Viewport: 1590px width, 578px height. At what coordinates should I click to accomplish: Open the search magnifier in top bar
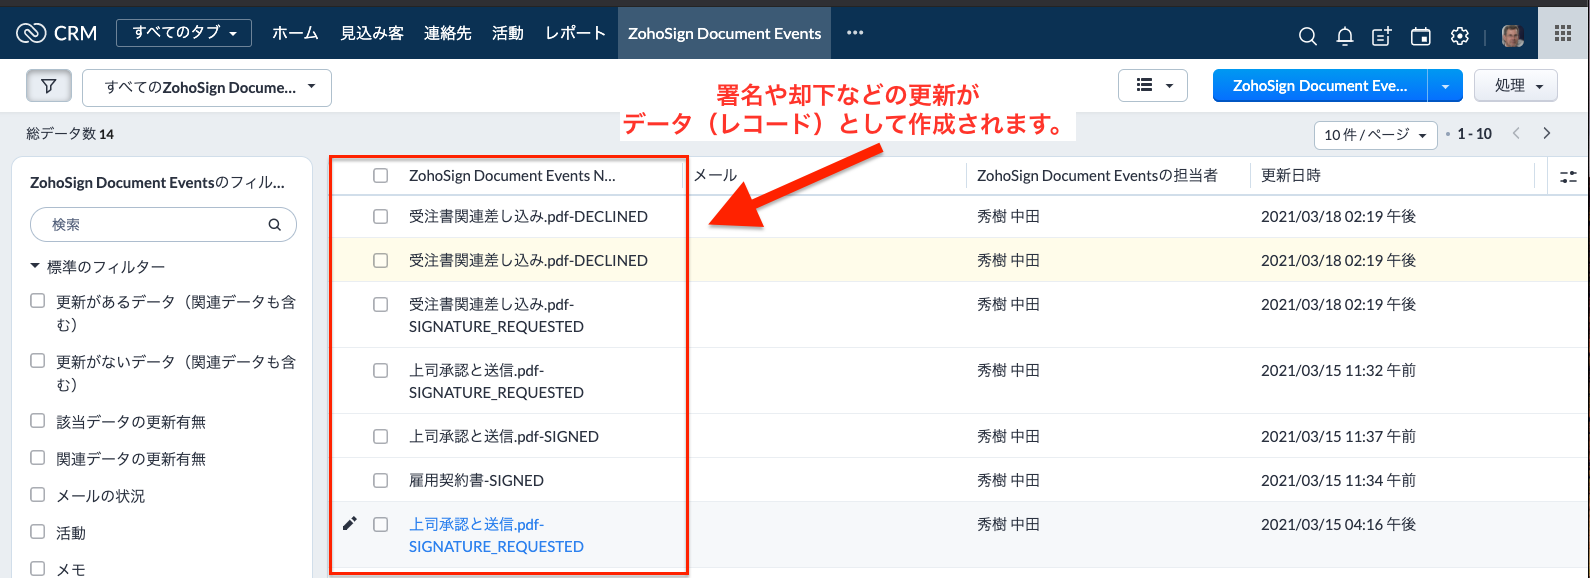1307,36
